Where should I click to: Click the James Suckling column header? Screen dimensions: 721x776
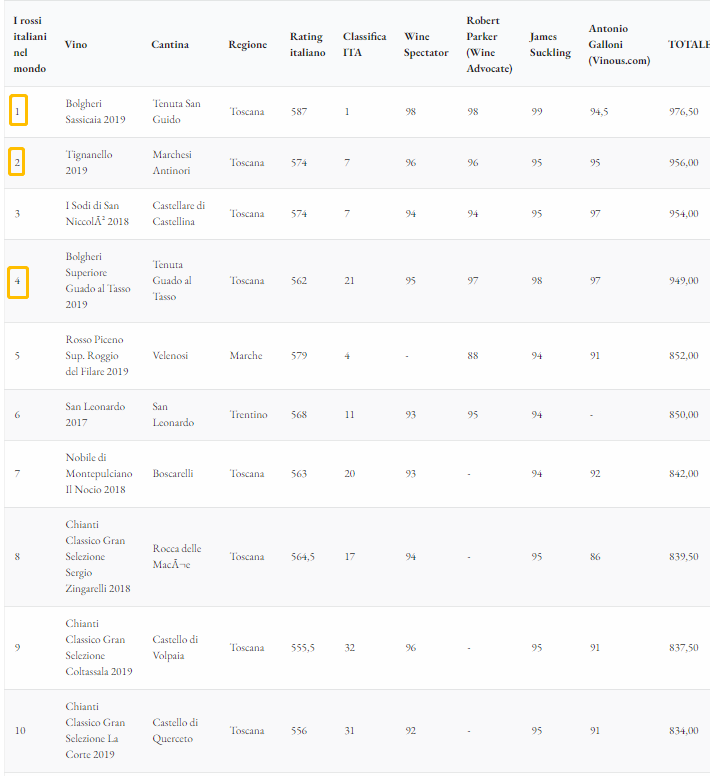(550, 45)
